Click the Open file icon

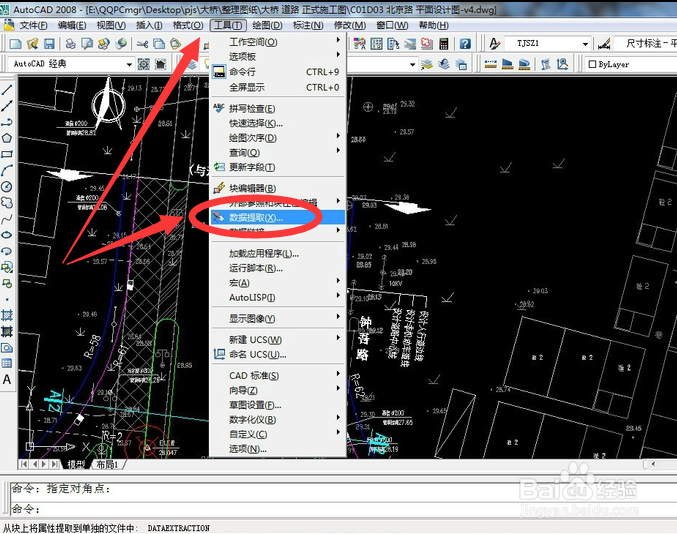pos(32,44)
